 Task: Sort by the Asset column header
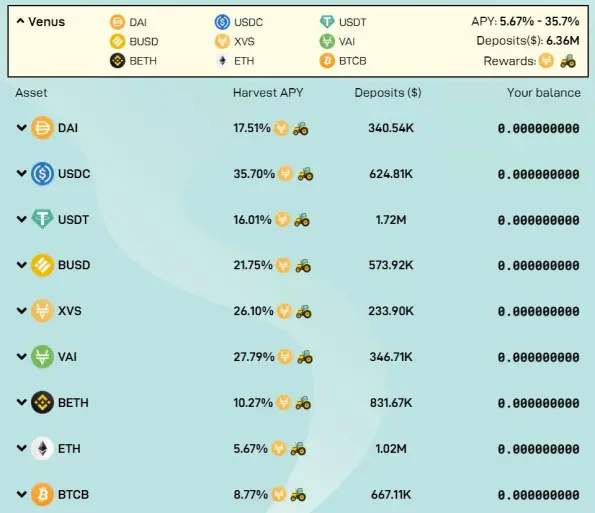point(31,93)
